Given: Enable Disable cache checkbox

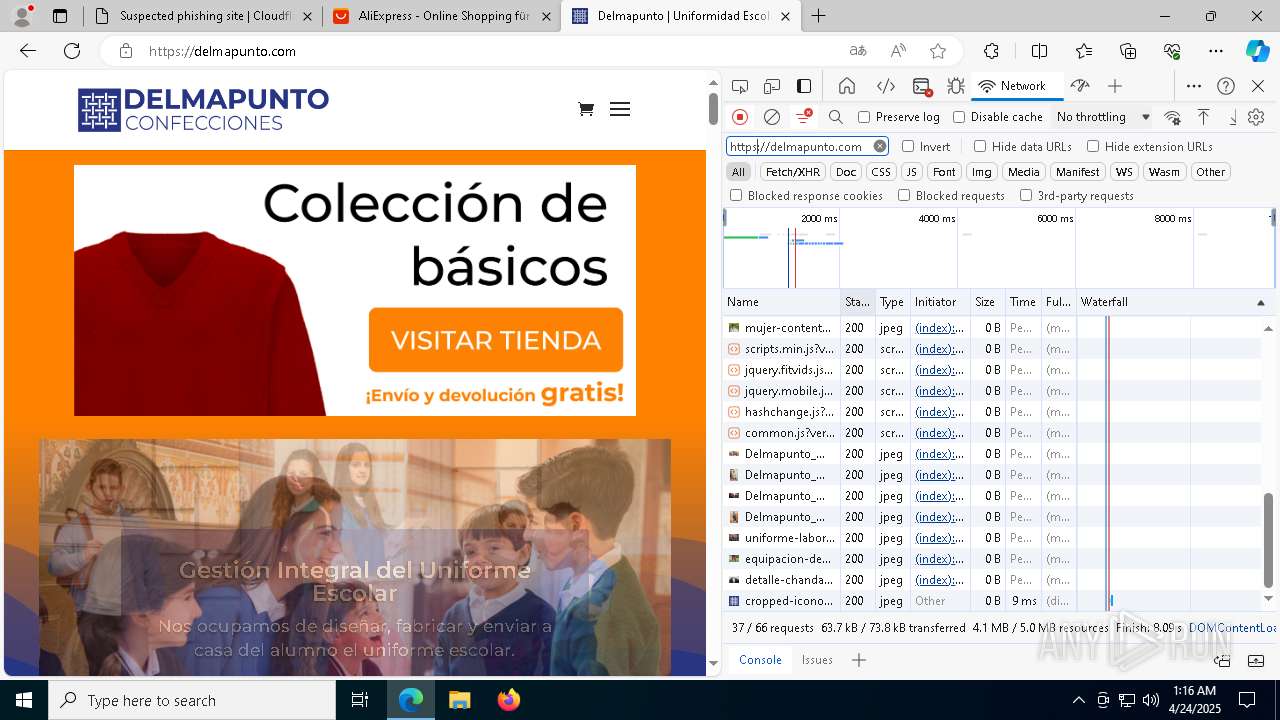Looking at the screenshot, I should point(959,117).
